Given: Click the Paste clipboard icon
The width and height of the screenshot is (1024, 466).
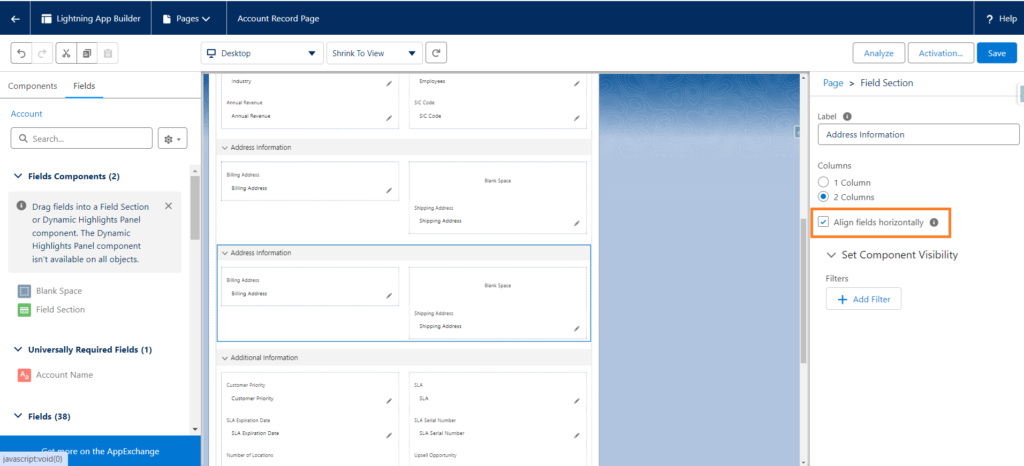Looking at the screenshot, I should tap(108, 54).
